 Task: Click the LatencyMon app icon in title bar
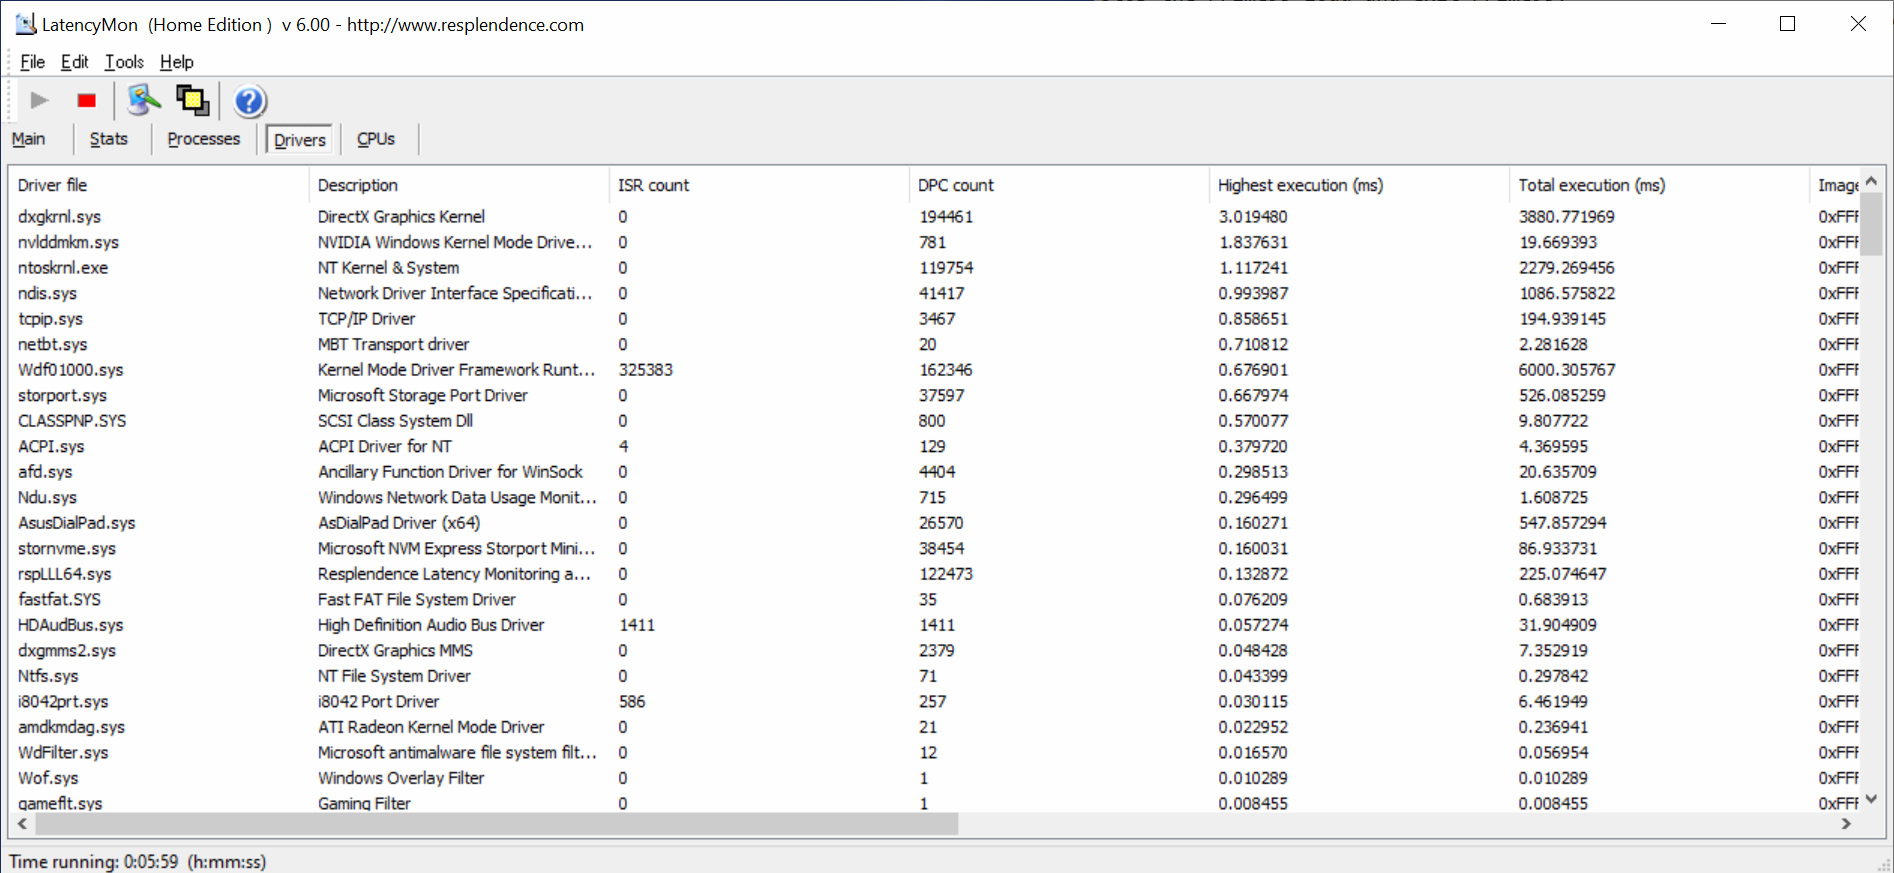point(25,24)
